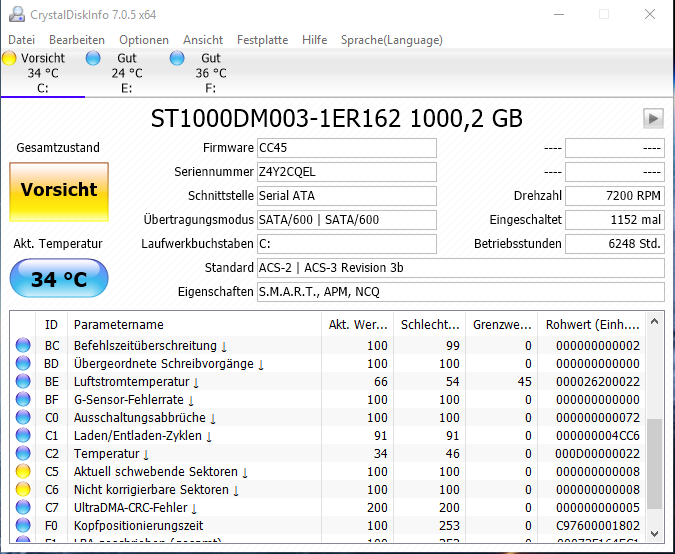The height and width of the screenshot is (554, 675).
Task: Open the Sprache(Language) menu
Action: pos(391,40)
